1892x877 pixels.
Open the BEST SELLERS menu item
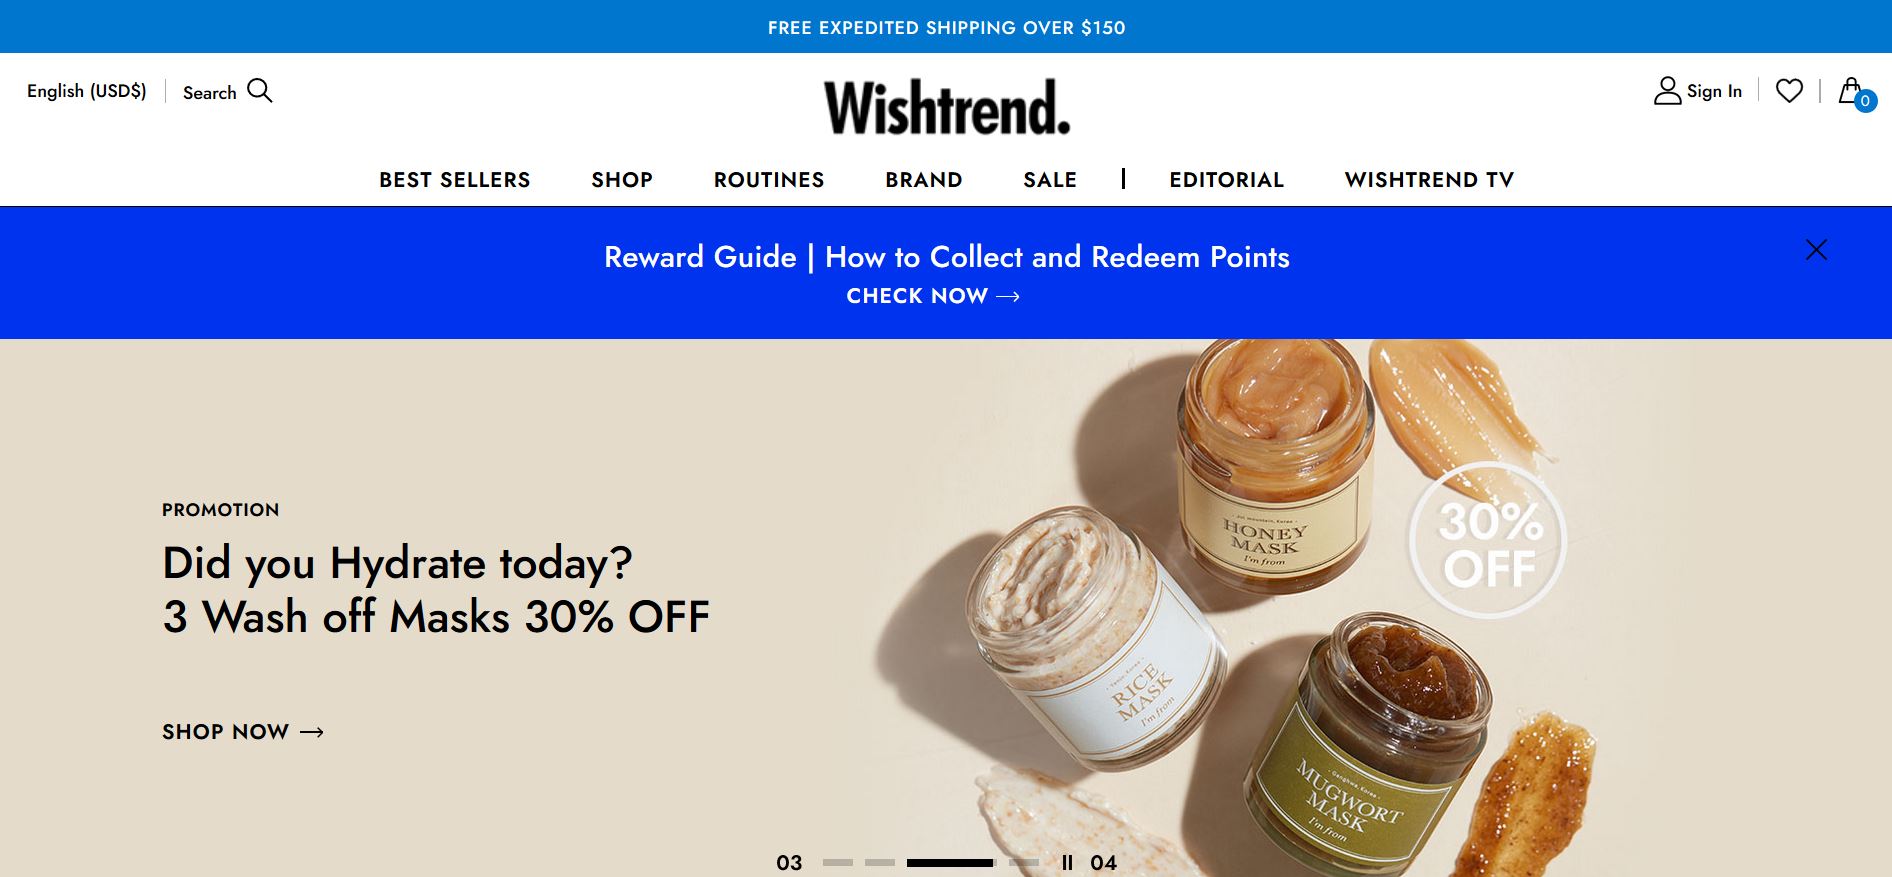[x=455, y=180]
